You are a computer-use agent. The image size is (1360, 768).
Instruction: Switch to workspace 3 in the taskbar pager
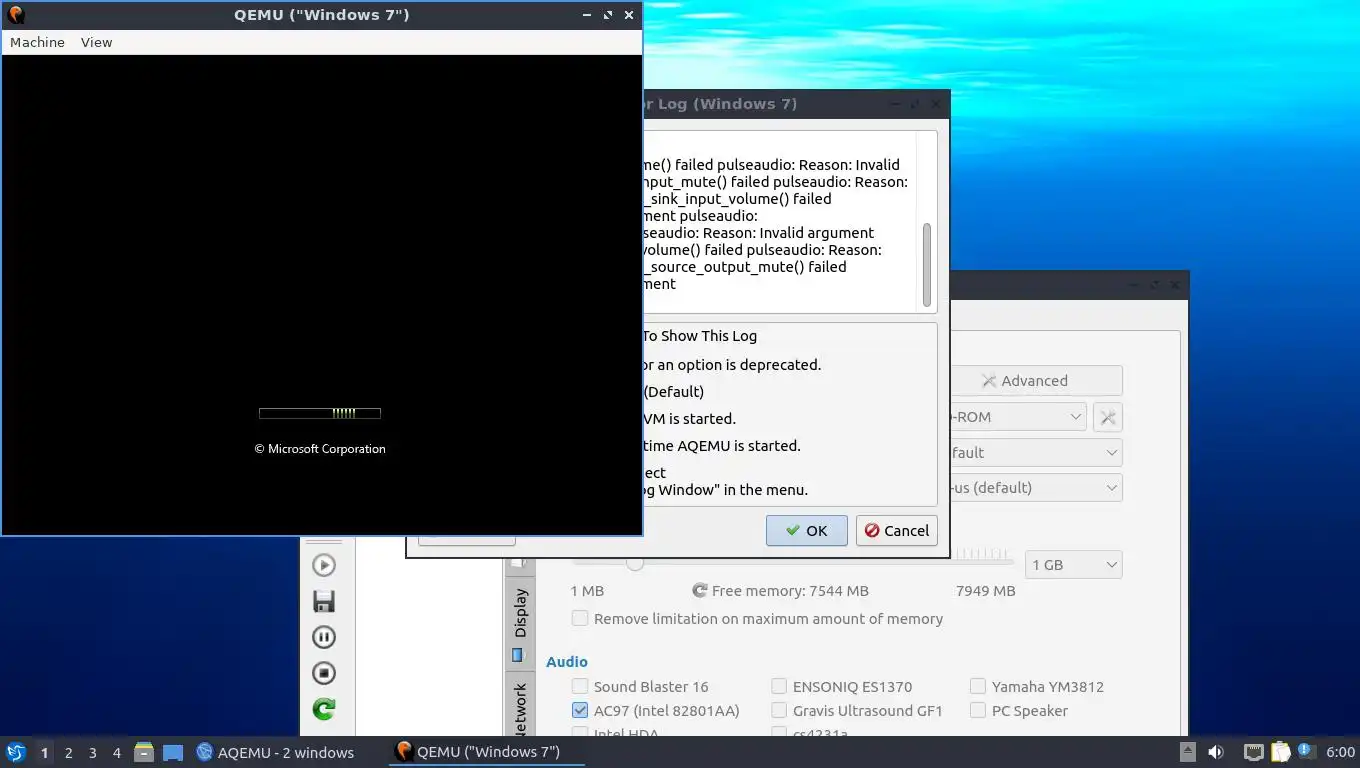(92, 753)
